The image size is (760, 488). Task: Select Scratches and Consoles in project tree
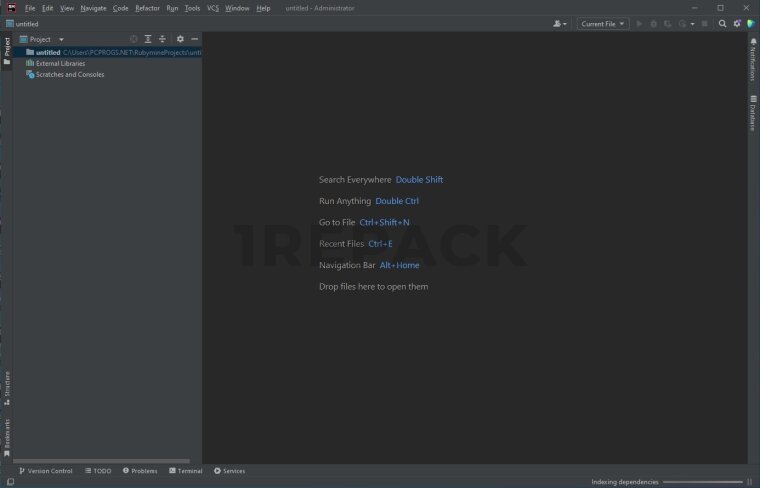(69, 74)
